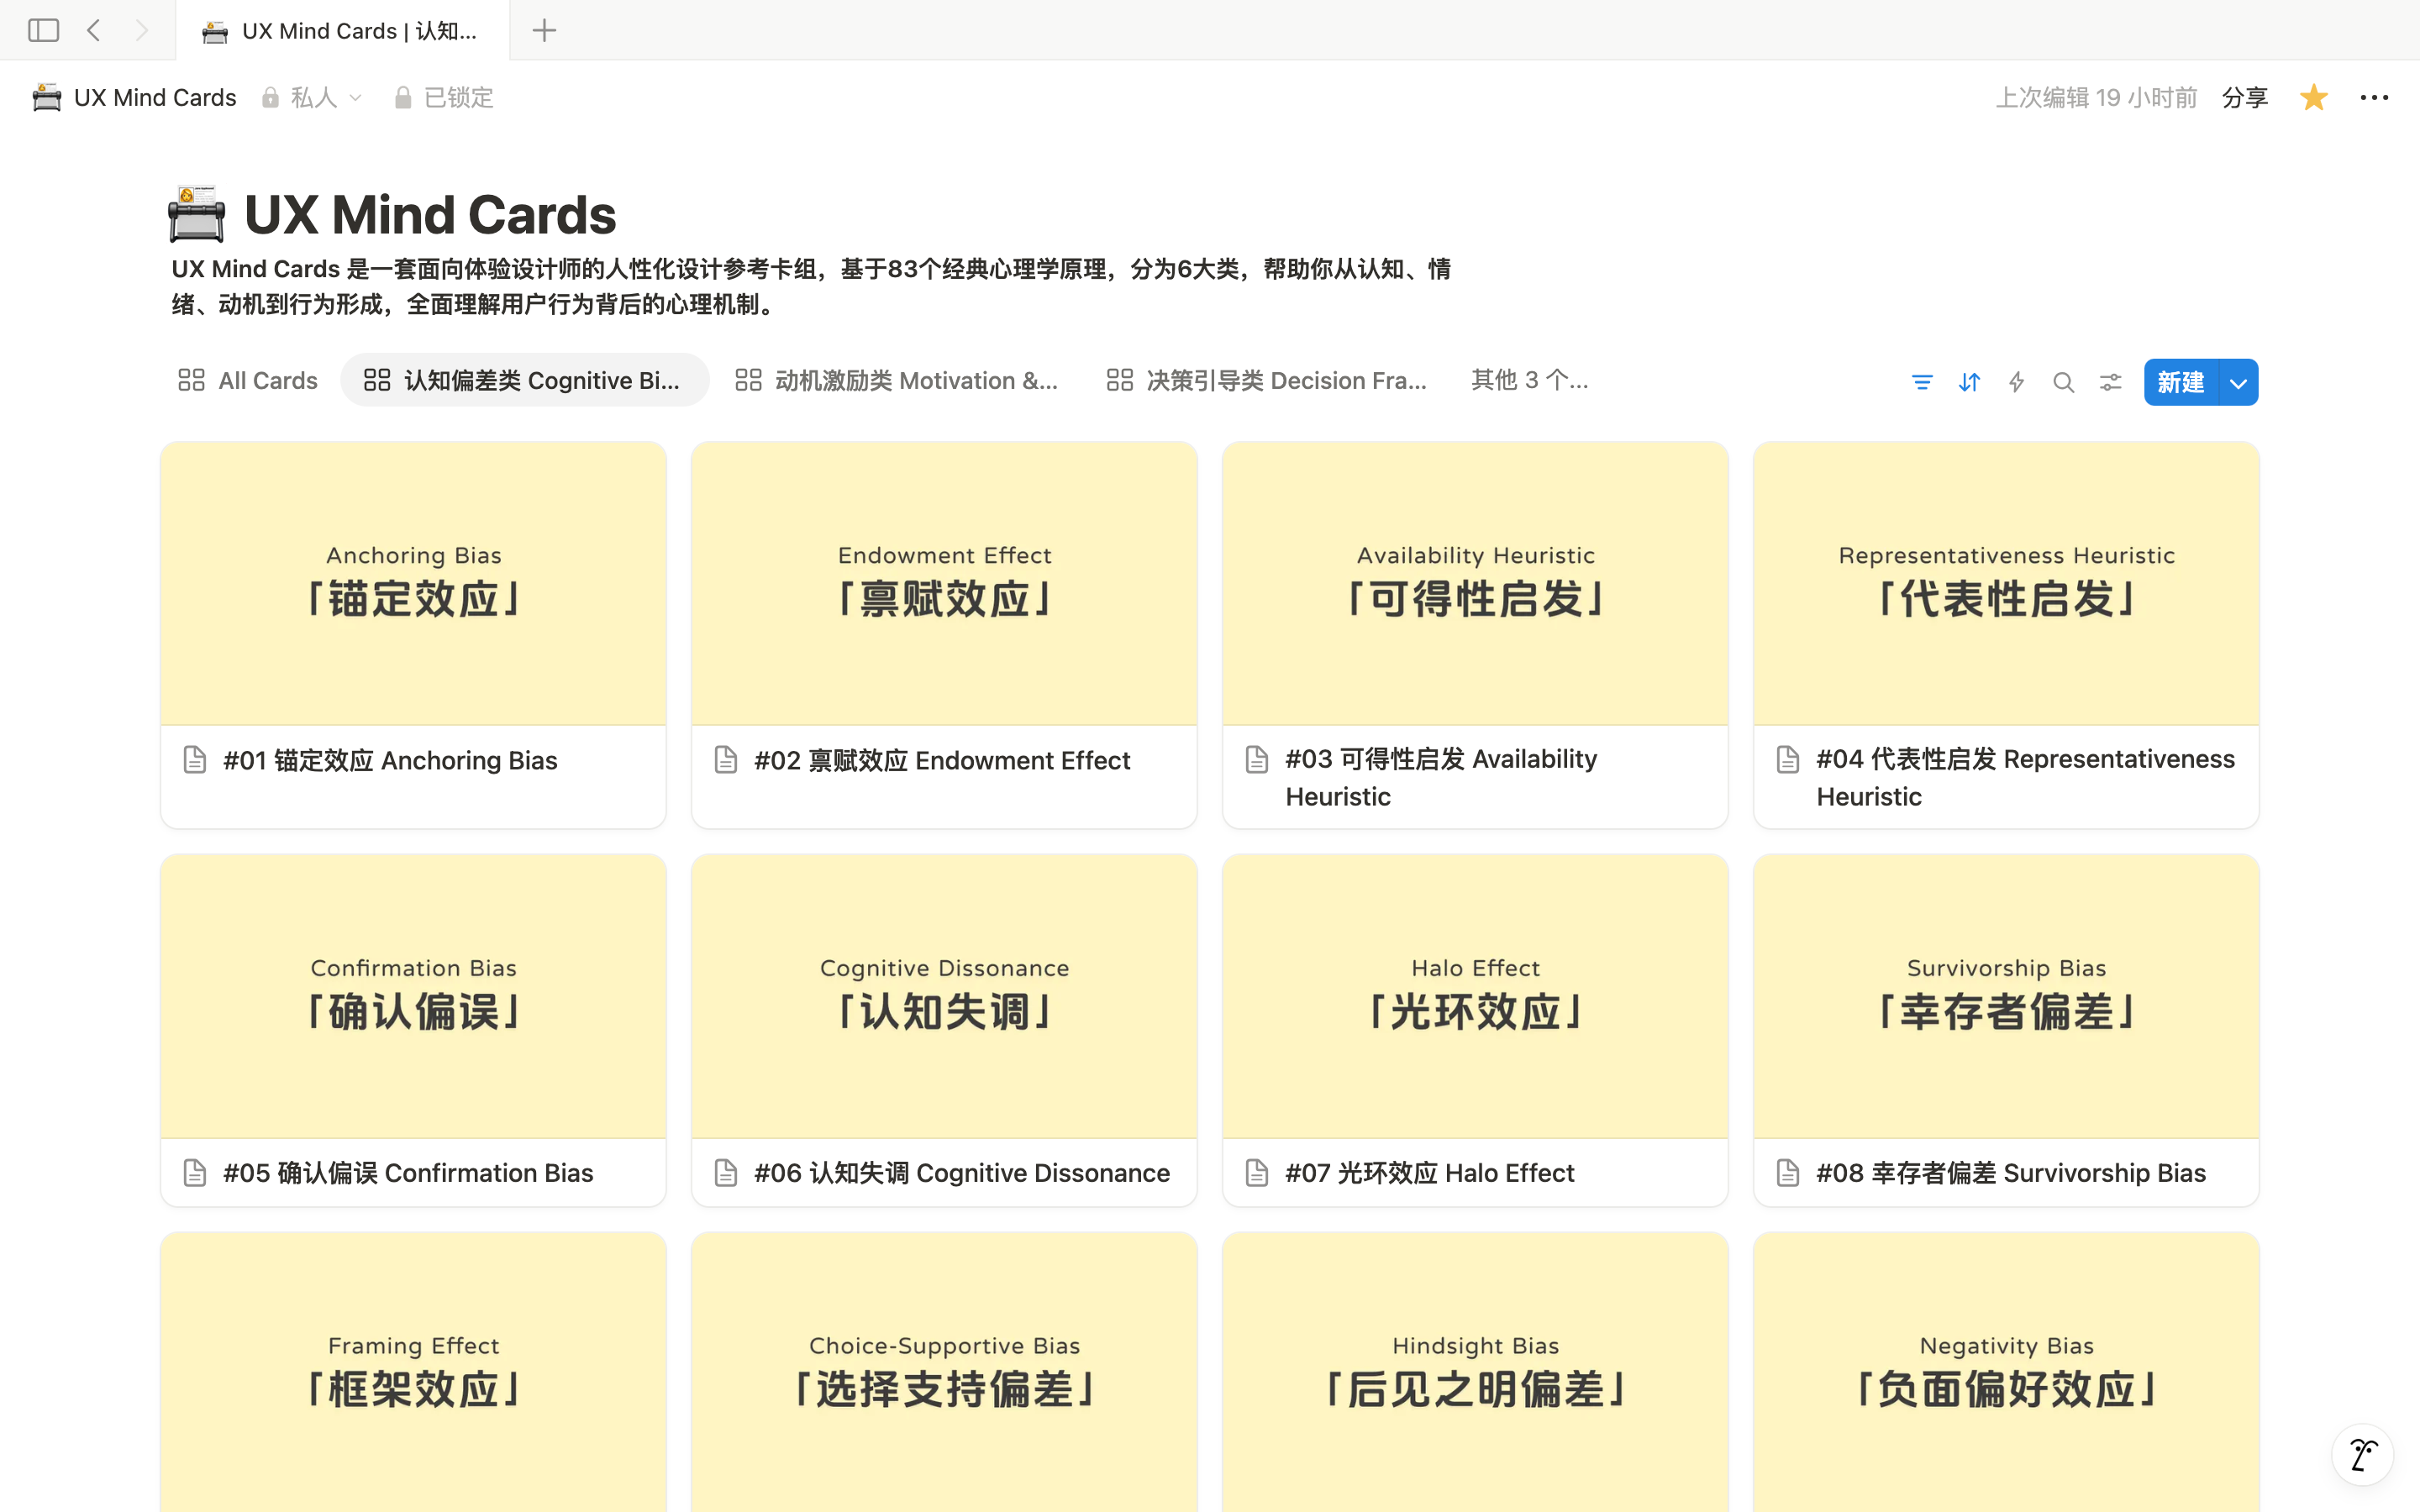Open #02 禀赋效应 Endowment Effect title
The image size is (2420, 1512).
(942, 760)
